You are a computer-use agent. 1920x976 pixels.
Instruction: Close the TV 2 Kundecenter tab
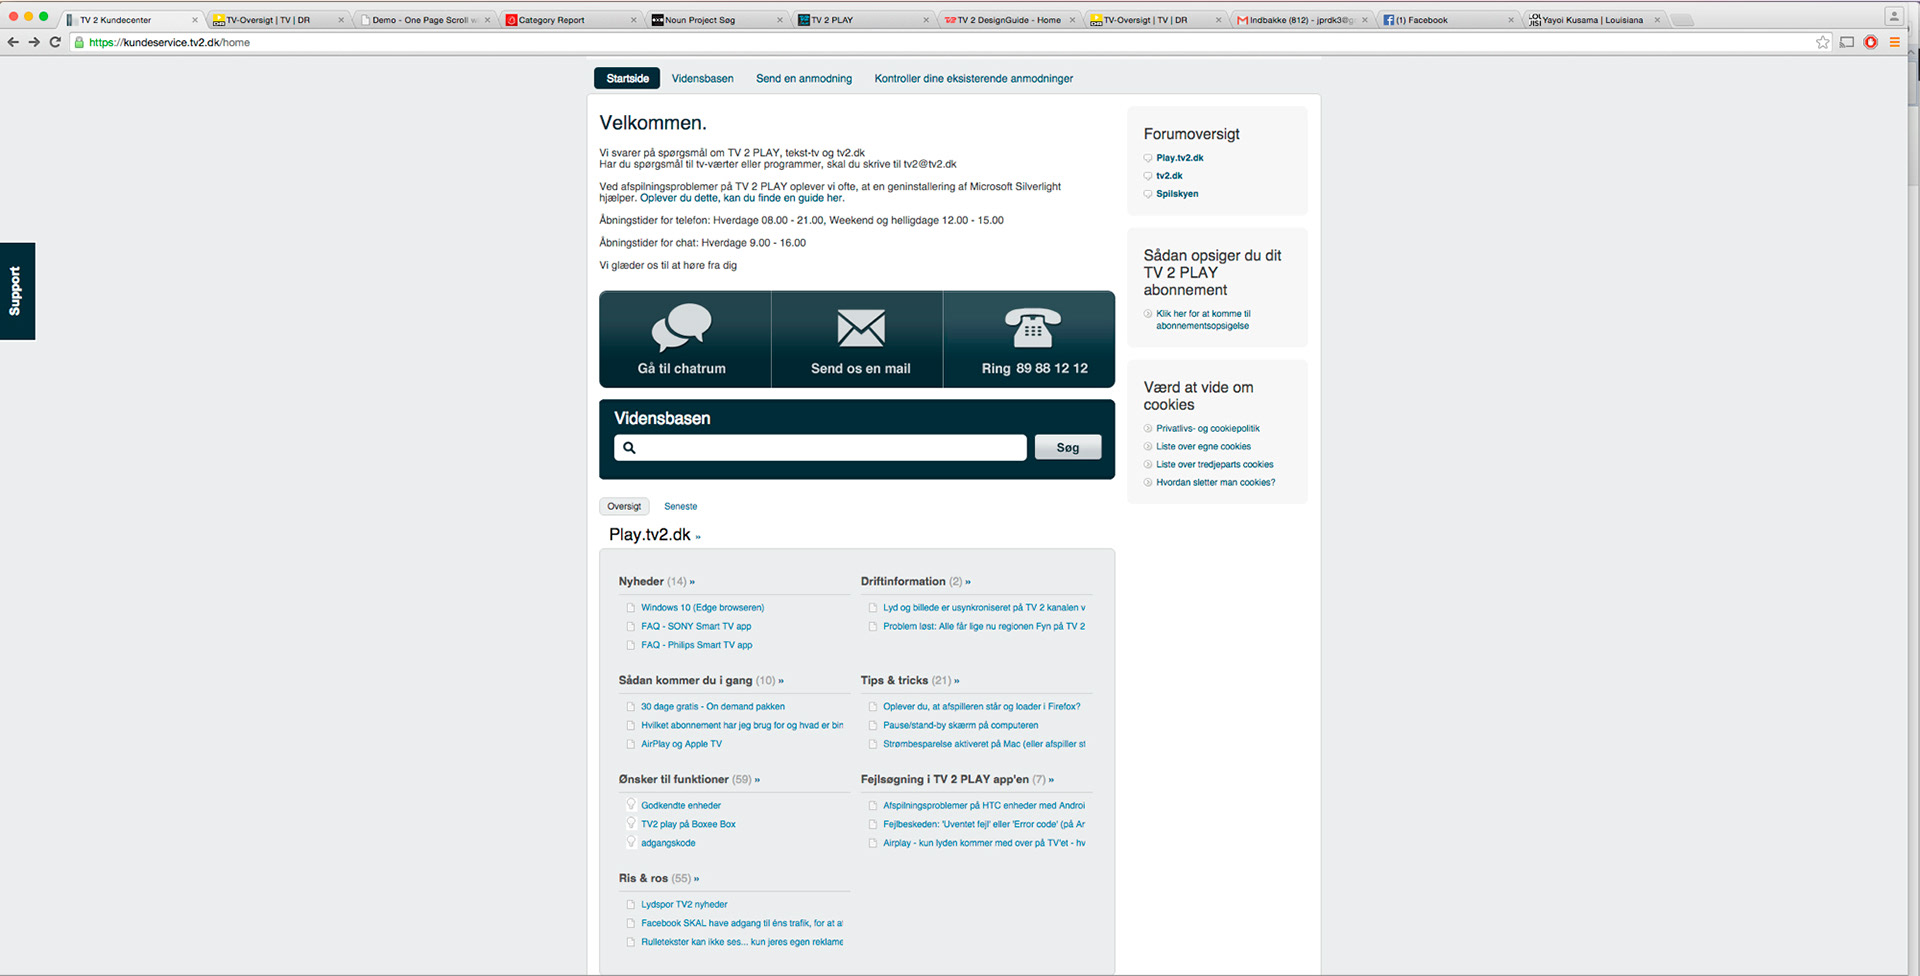click(195, 20)
